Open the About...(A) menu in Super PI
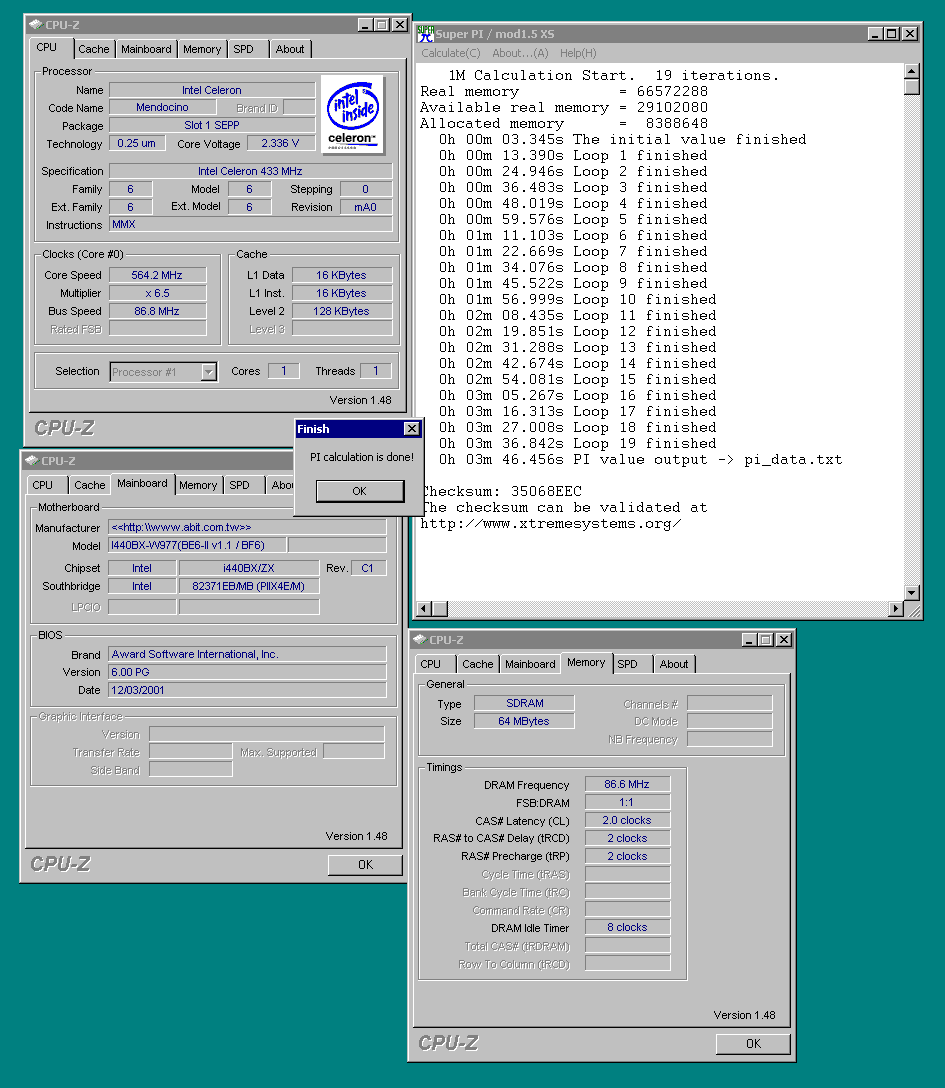 [x=520, y=53]
